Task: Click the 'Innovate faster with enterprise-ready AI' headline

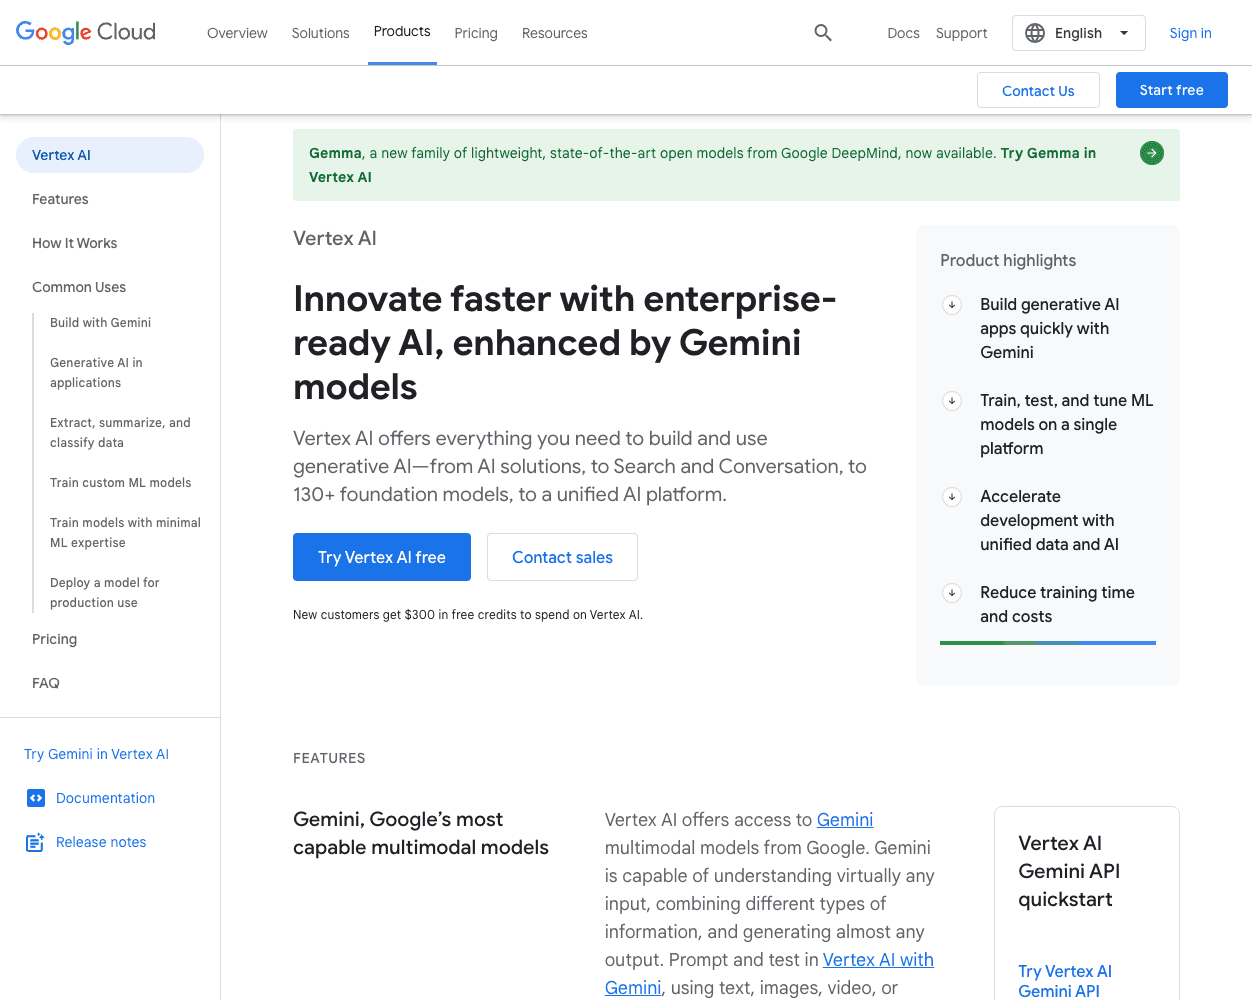Action: point(565,343)
